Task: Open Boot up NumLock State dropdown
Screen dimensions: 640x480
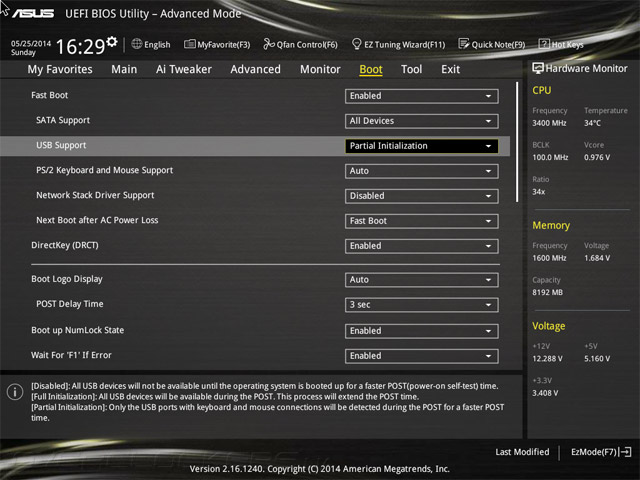Action: 422,331
